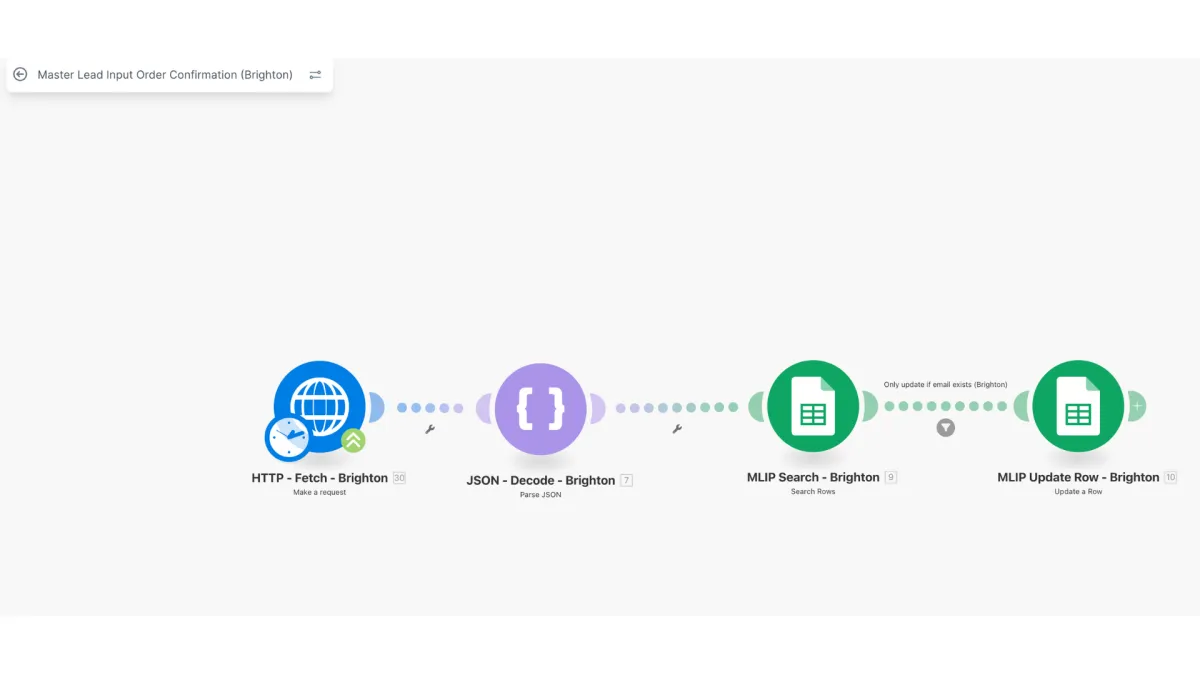Click module number badge 30

click(x=399, y=478)
